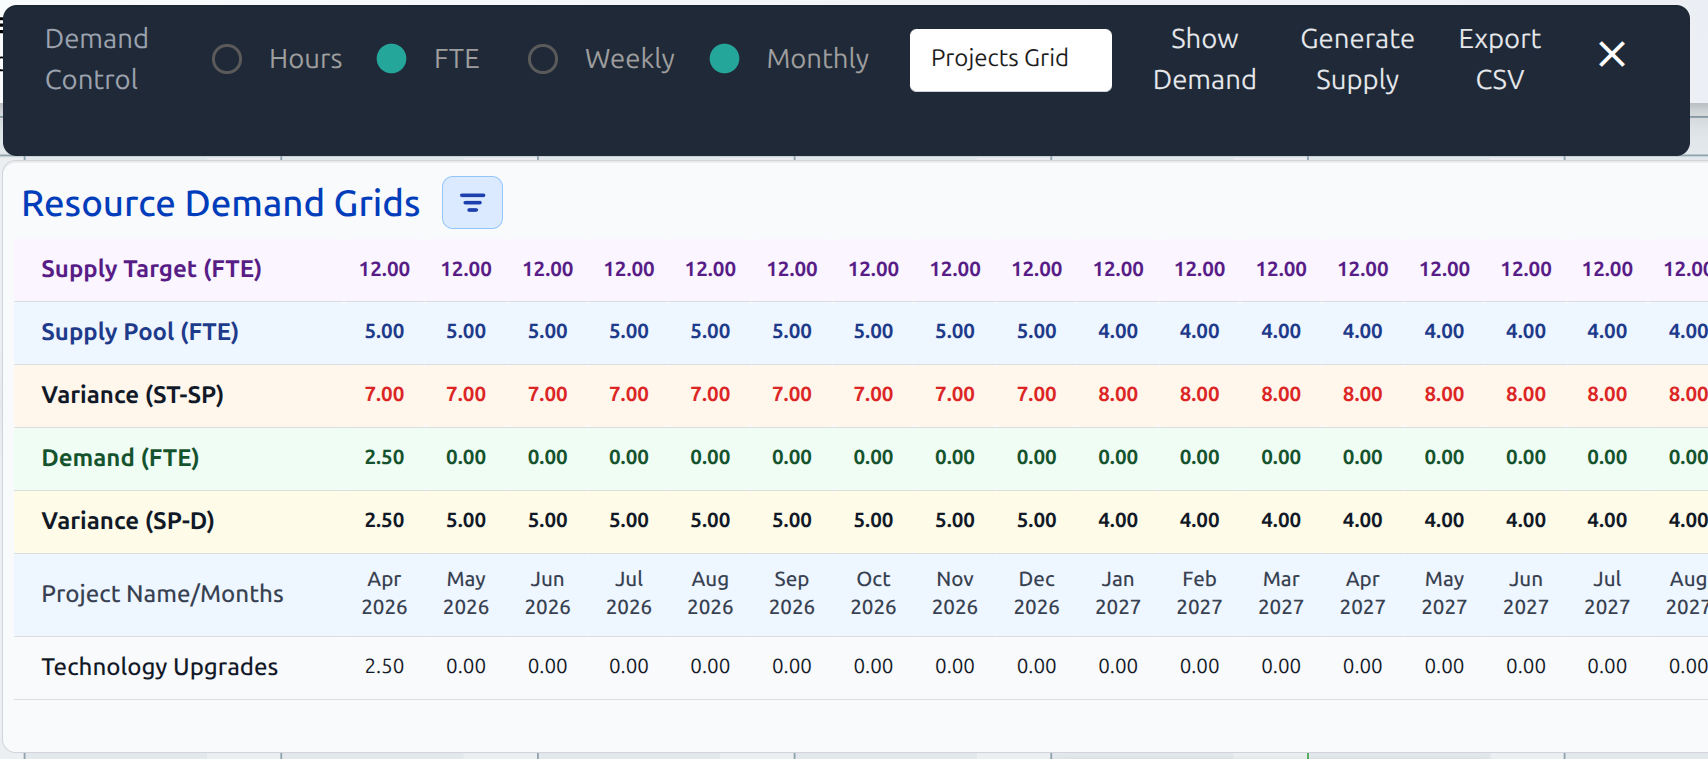
Task: Click the Supply Target (FTE) row label
Action: pyautogui.click(x=151, y=269)
